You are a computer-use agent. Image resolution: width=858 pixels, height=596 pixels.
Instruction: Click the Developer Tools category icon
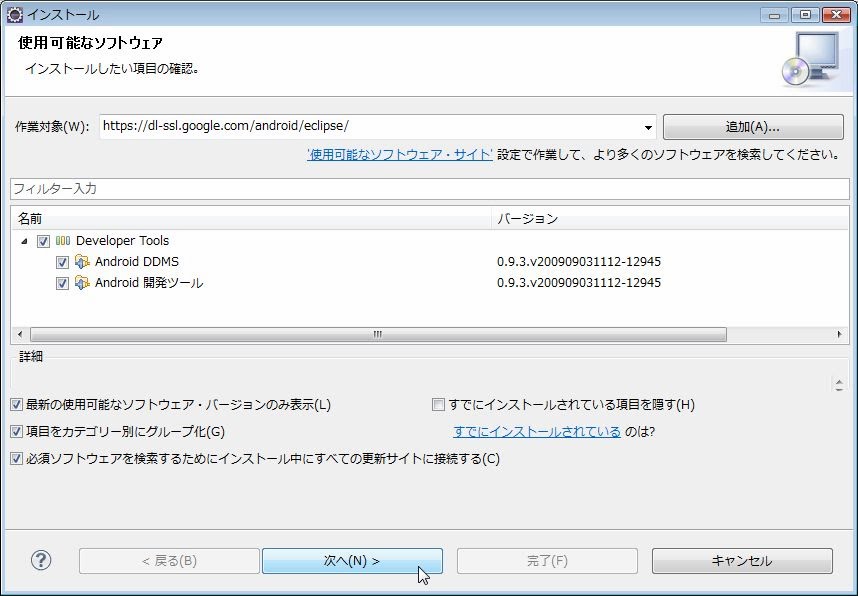[x=63, y=241]
